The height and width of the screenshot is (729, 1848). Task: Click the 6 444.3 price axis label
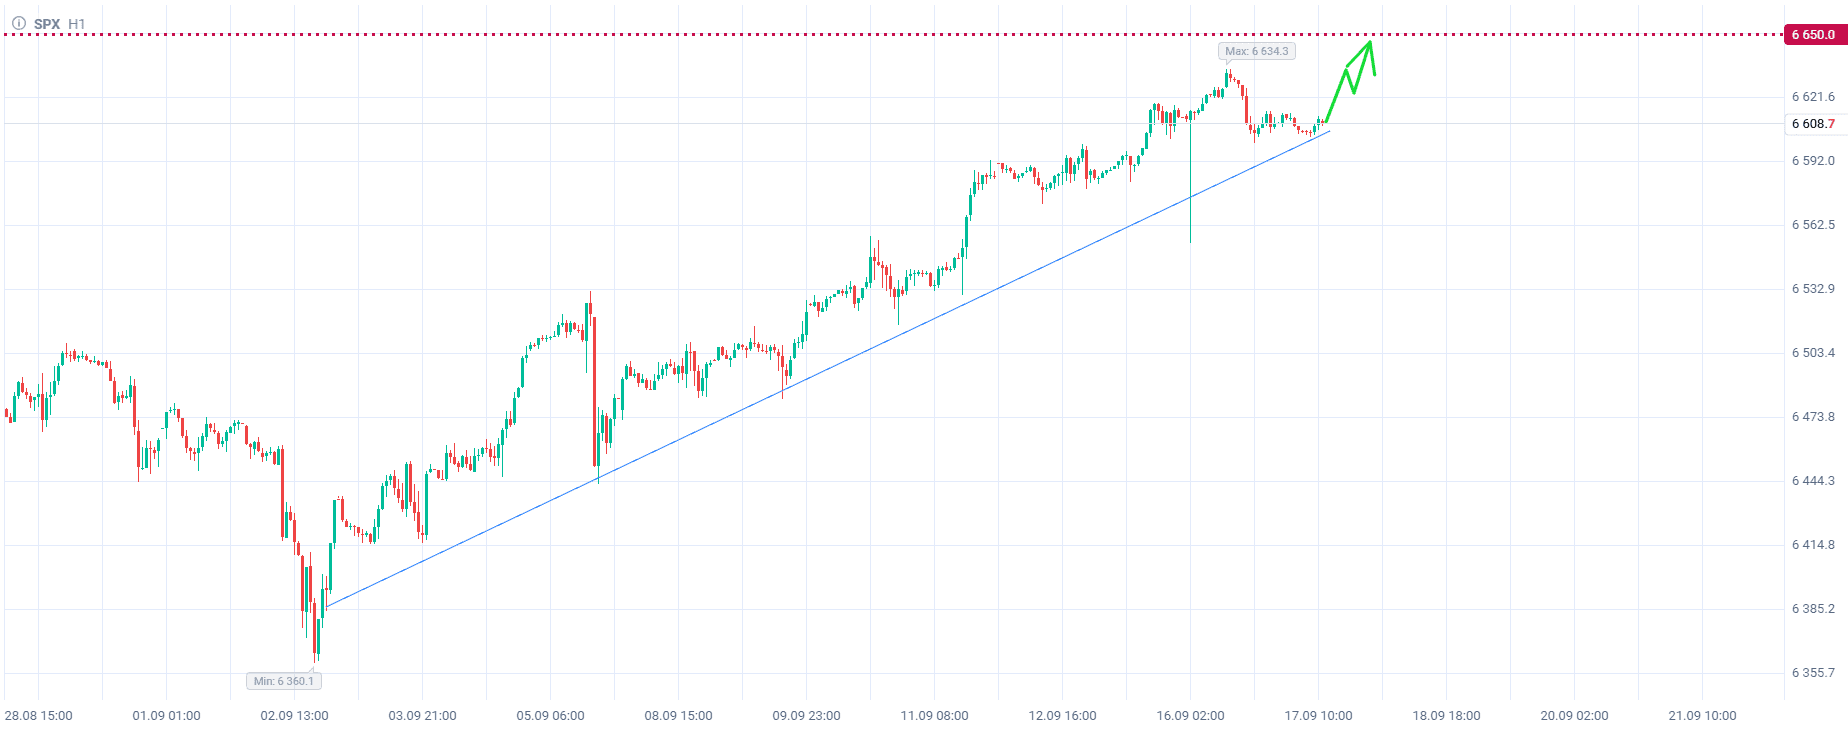(x=1813, y=481)
